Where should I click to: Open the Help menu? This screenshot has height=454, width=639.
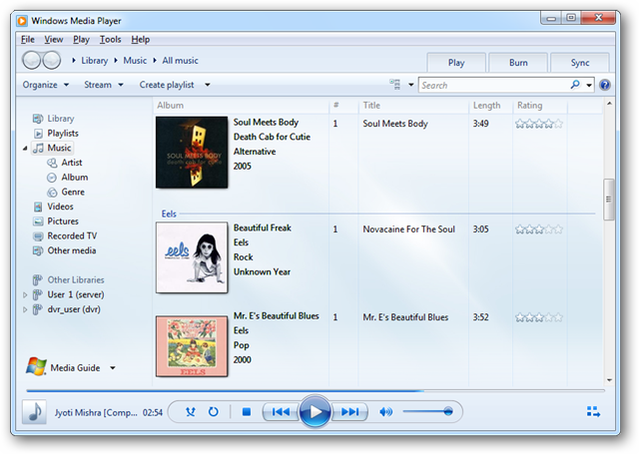point(140,40)
